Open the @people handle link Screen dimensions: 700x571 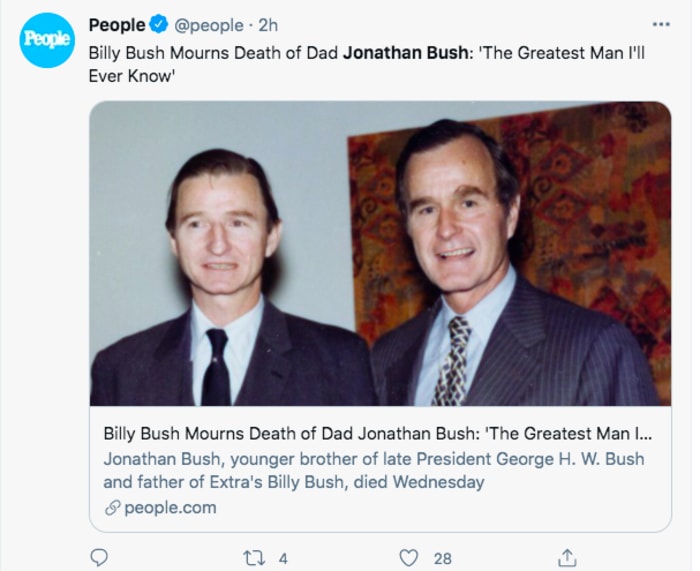211,24
